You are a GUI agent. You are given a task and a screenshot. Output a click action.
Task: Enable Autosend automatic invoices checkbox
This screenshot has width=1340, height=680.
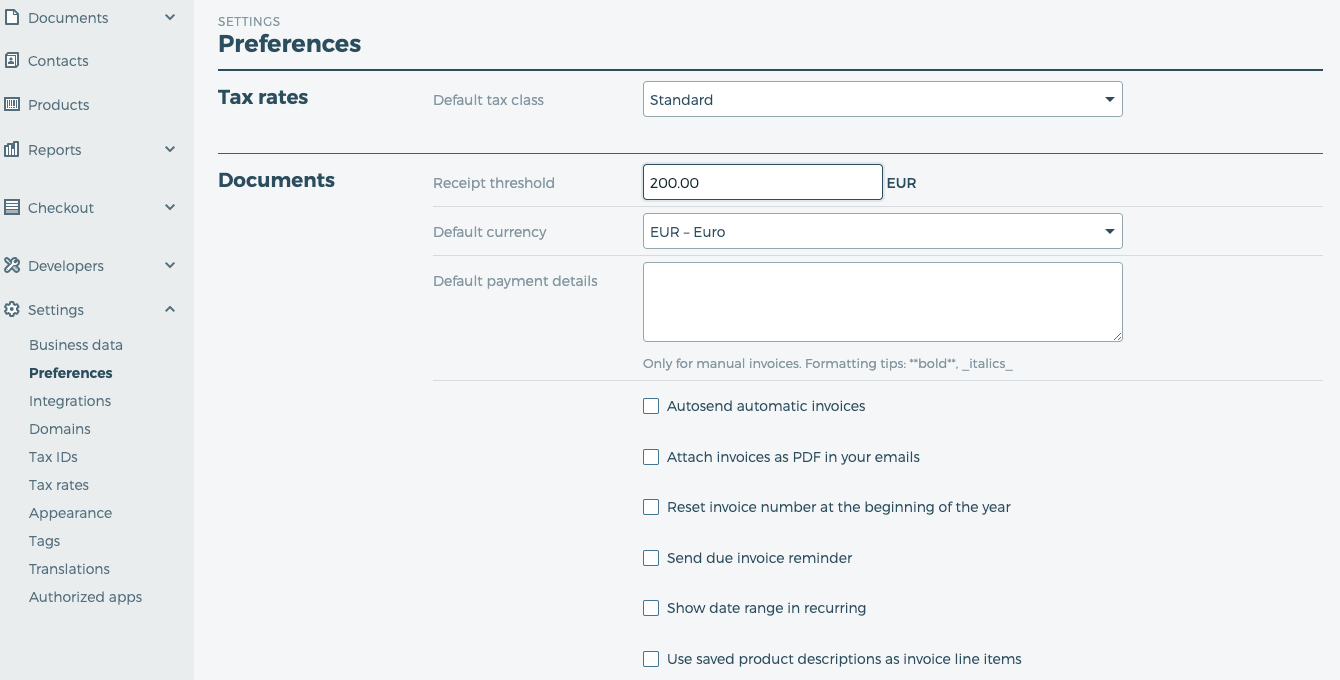click(651, 406)
